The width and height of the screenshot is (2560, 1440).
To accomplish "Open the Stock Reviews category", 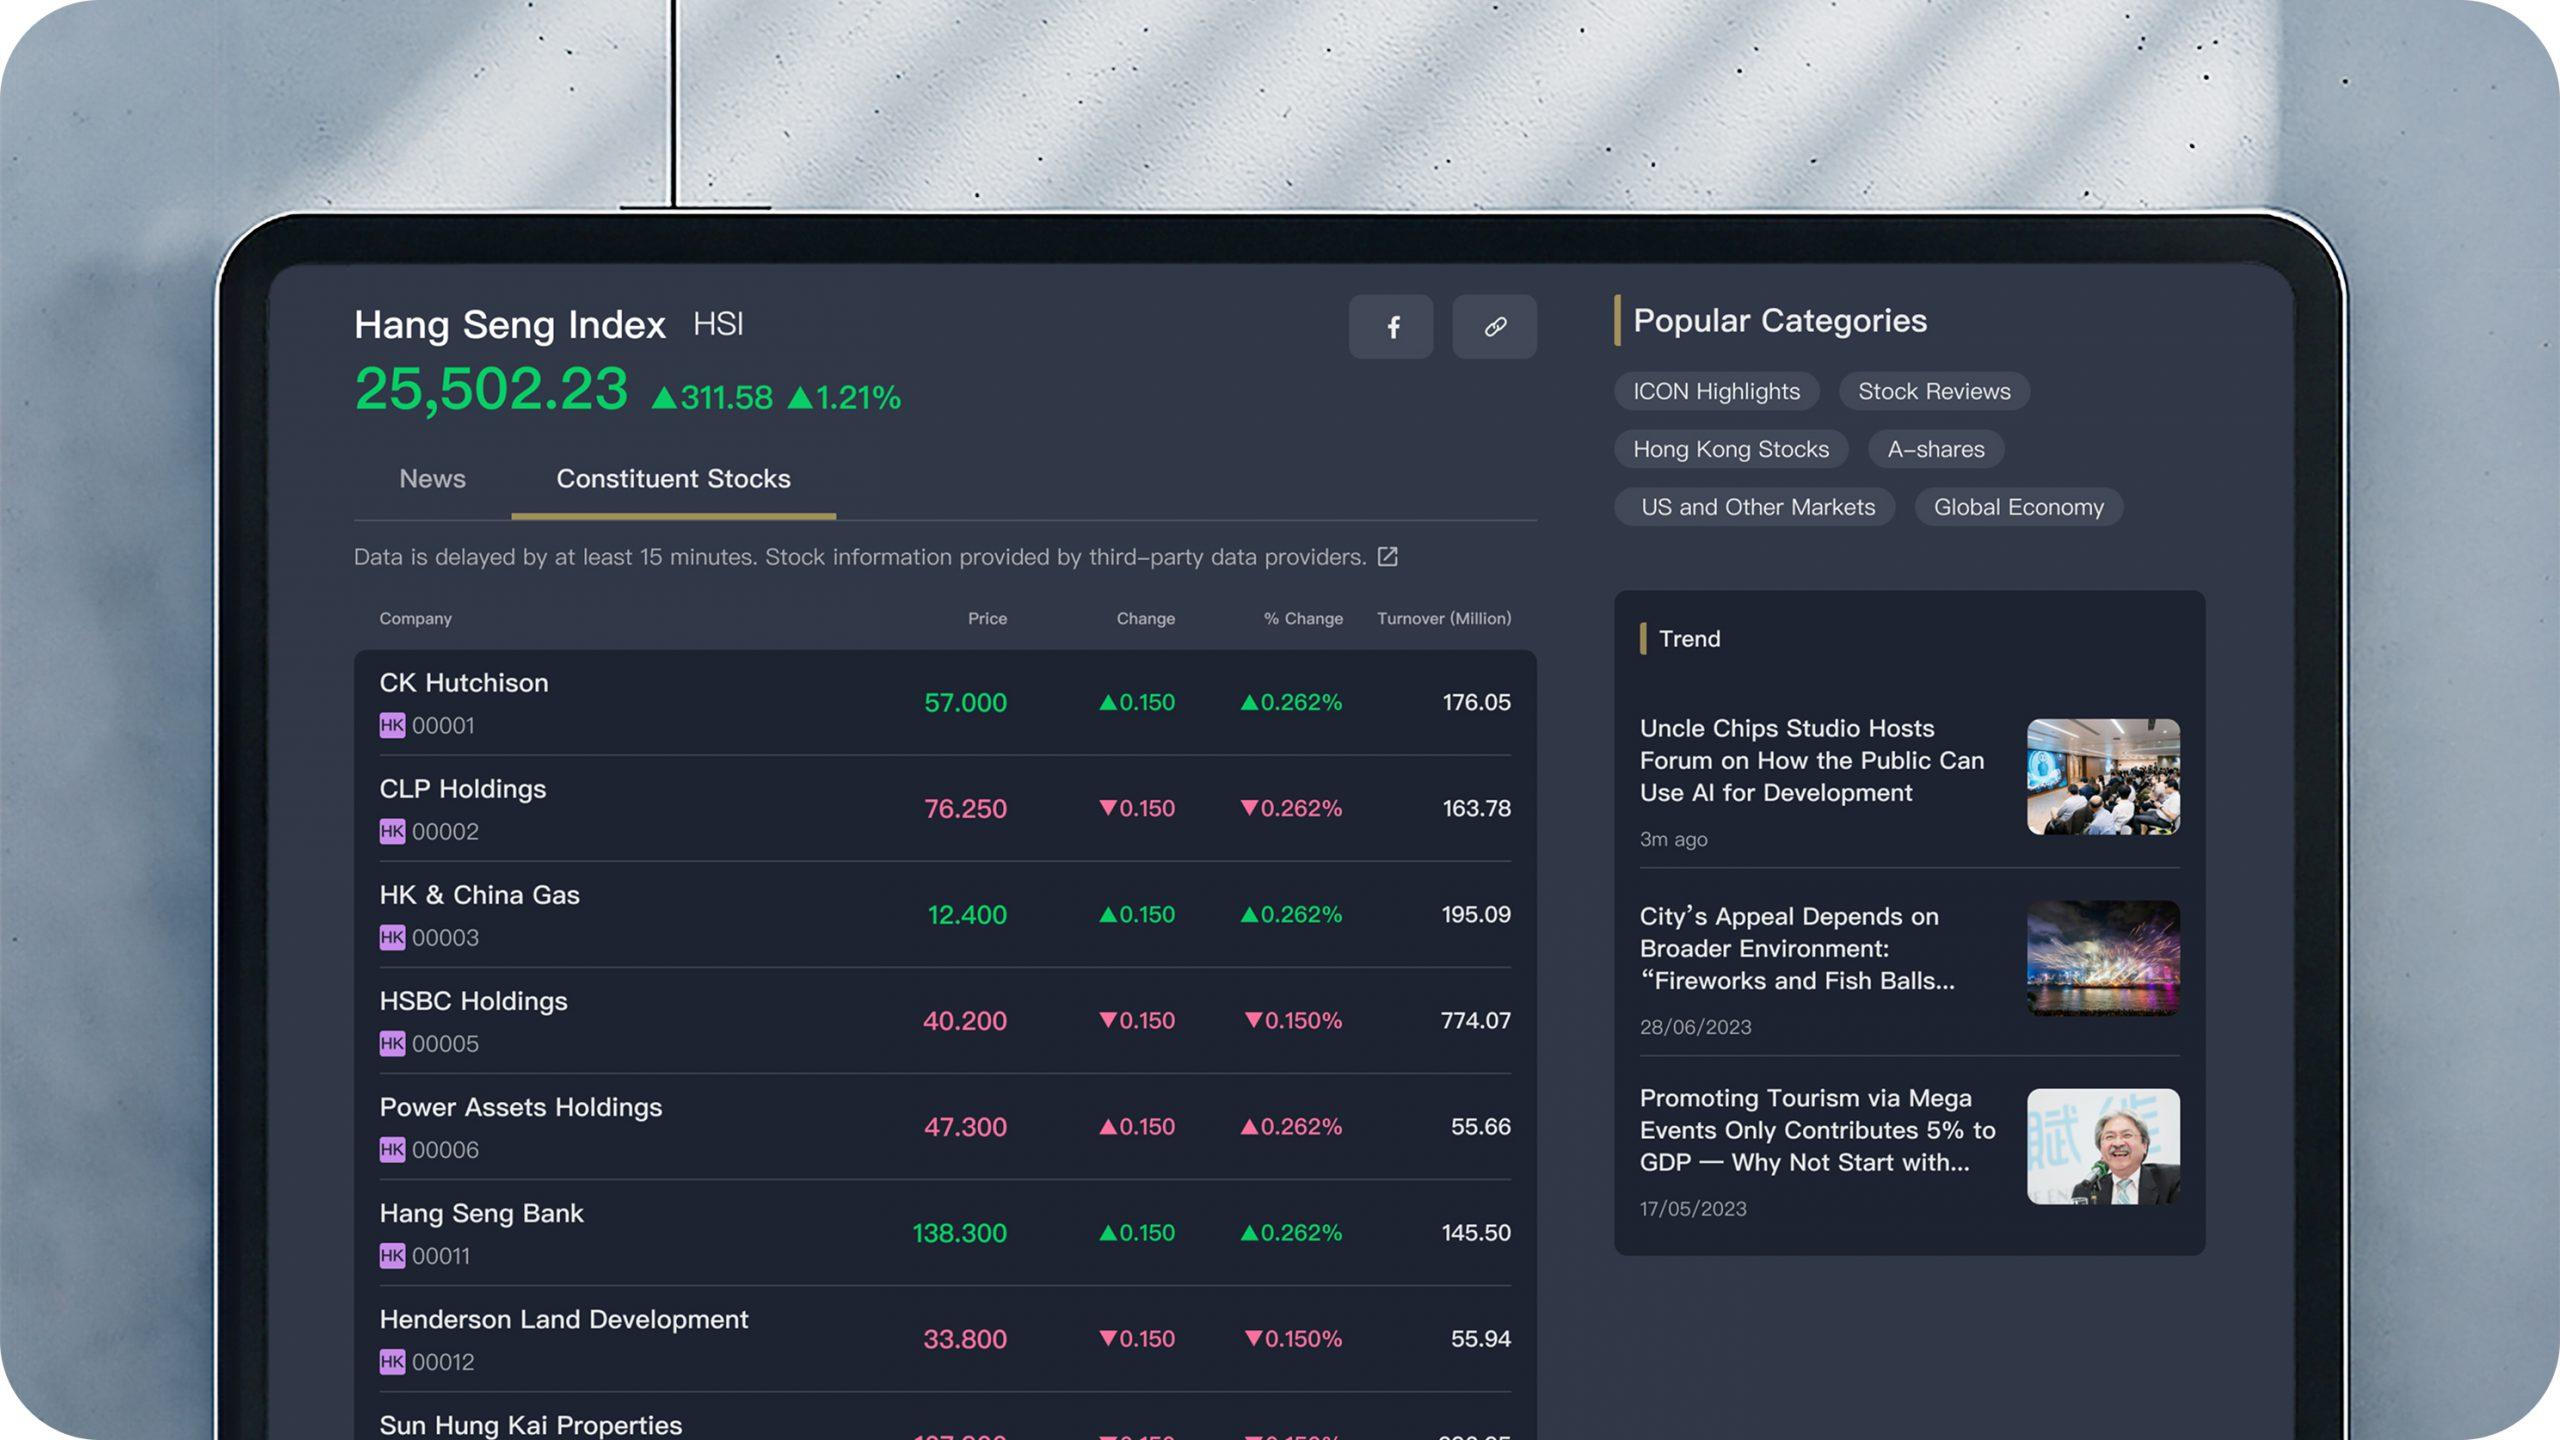I will click(1934, 391).
